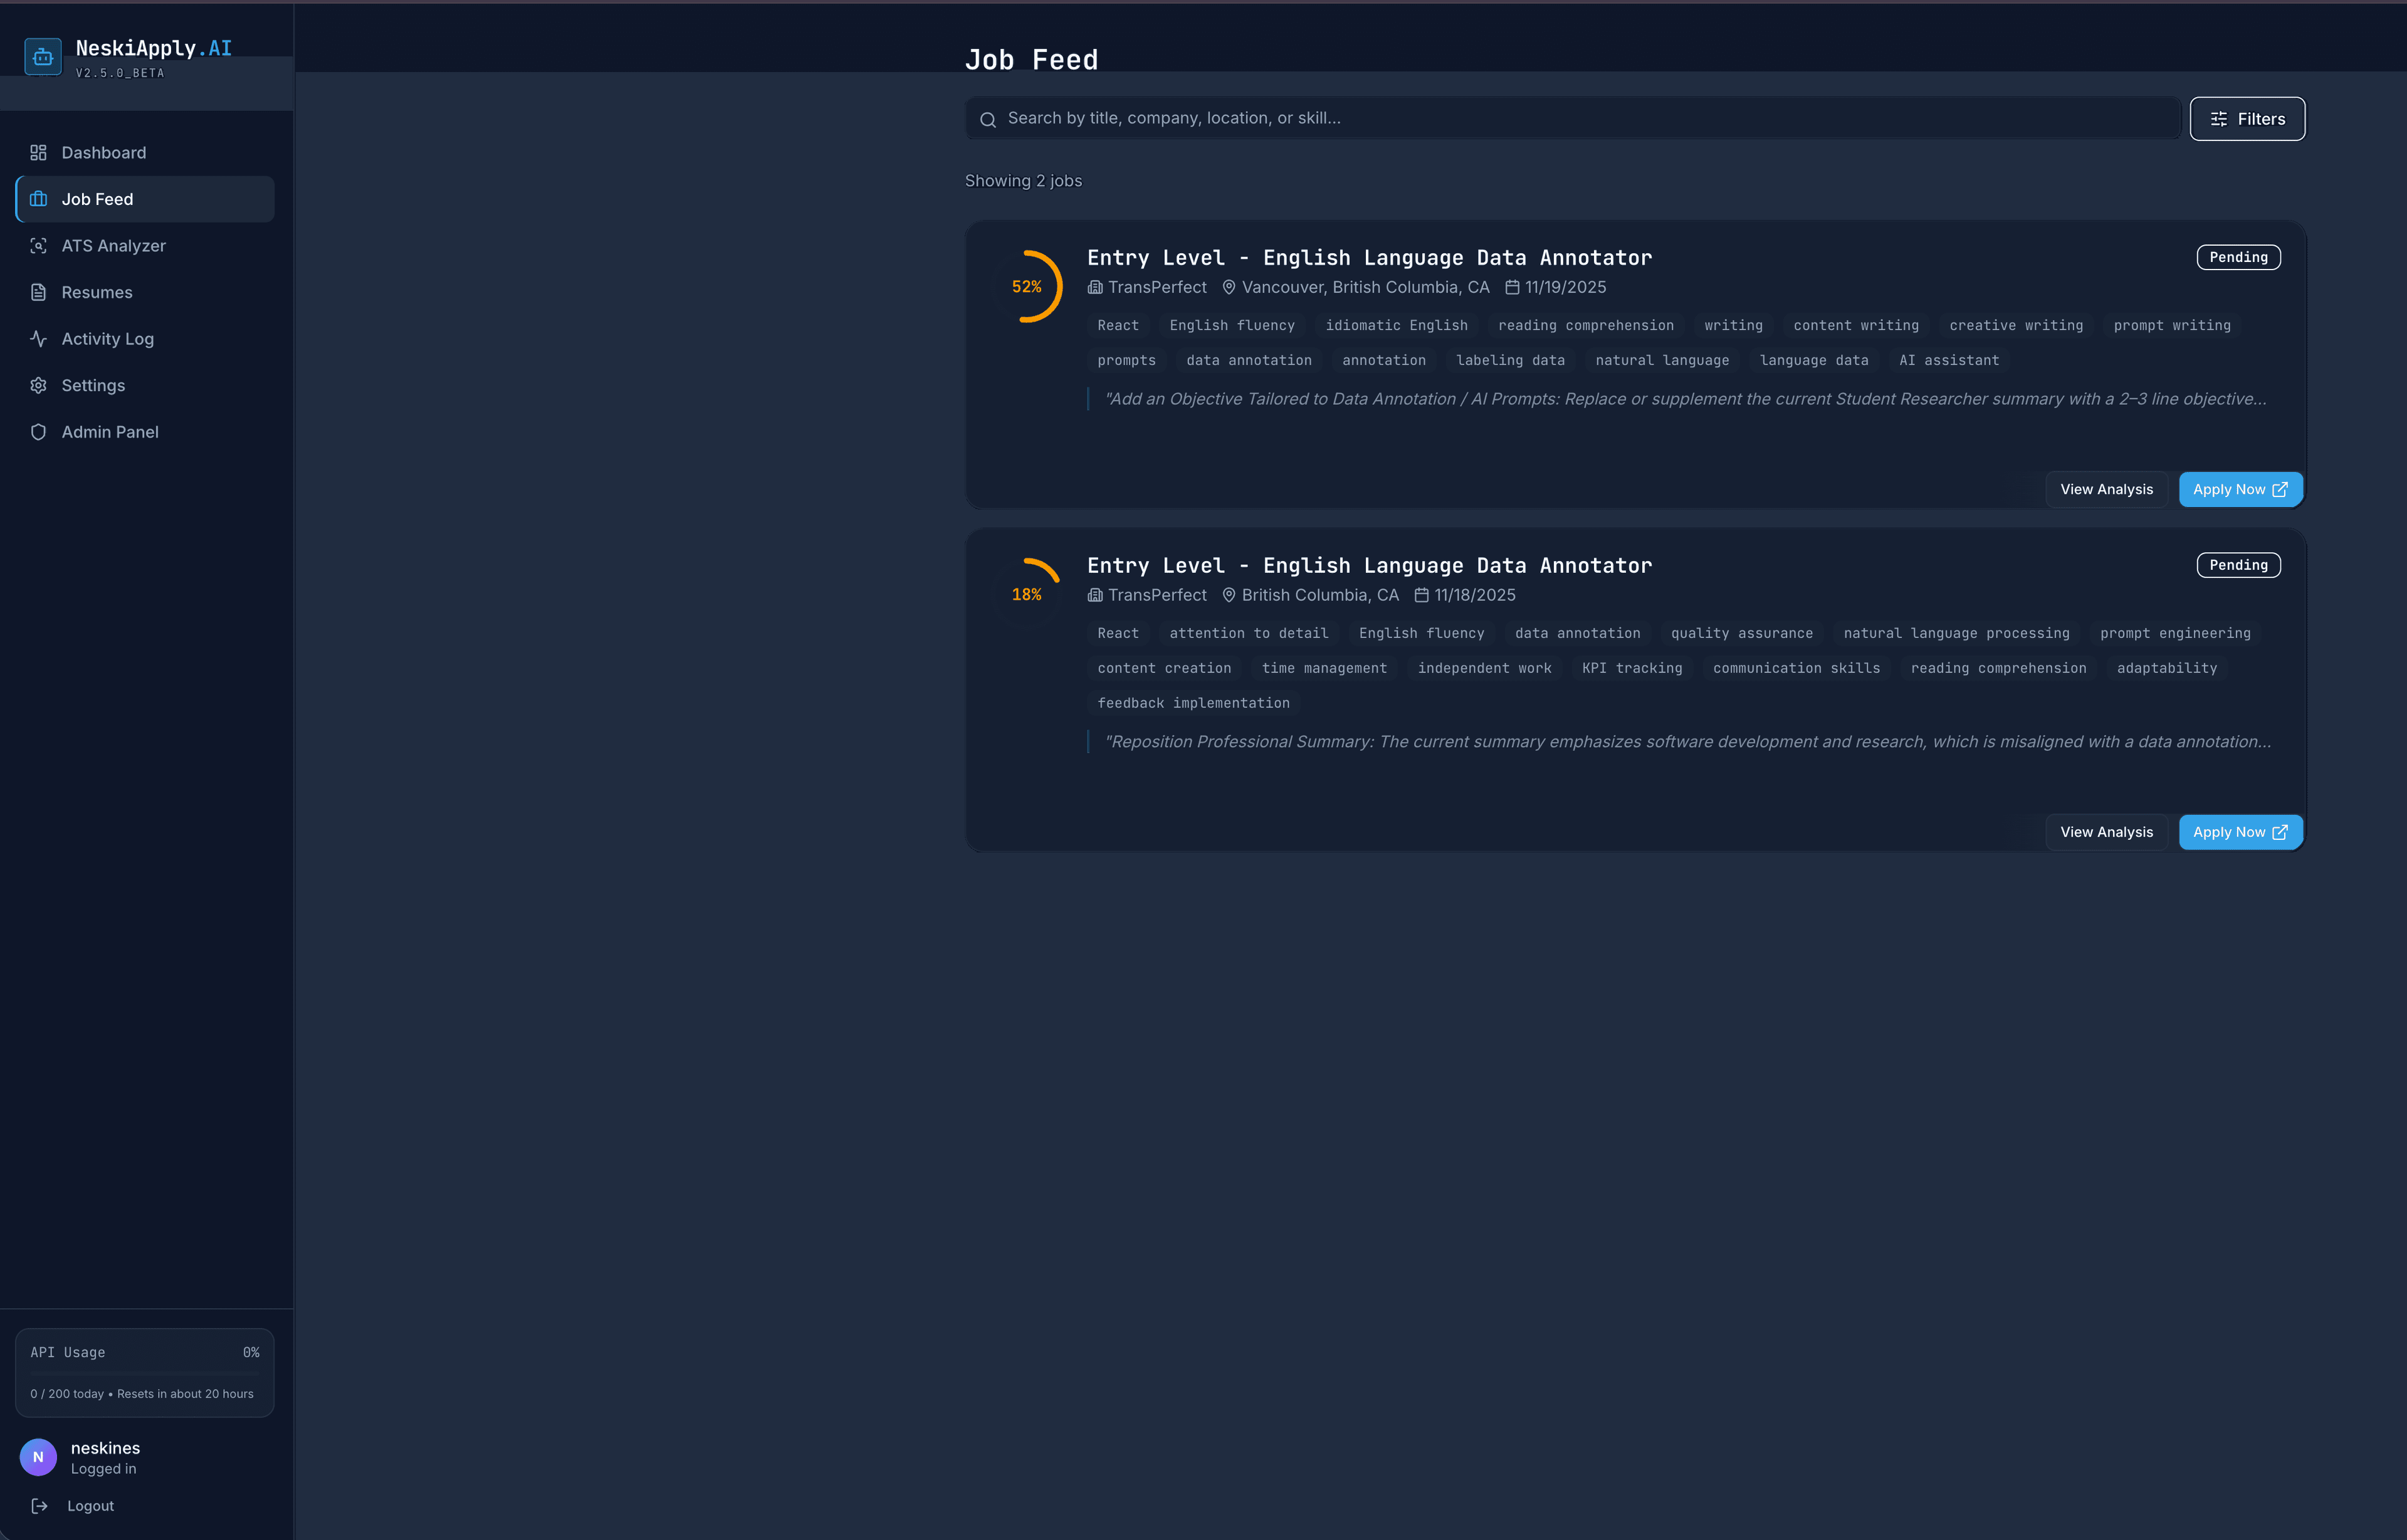2407x1540 pixels.
Task: Select the Dashboard grid icon
Action: pyautogui.click(x=38, y=152)
